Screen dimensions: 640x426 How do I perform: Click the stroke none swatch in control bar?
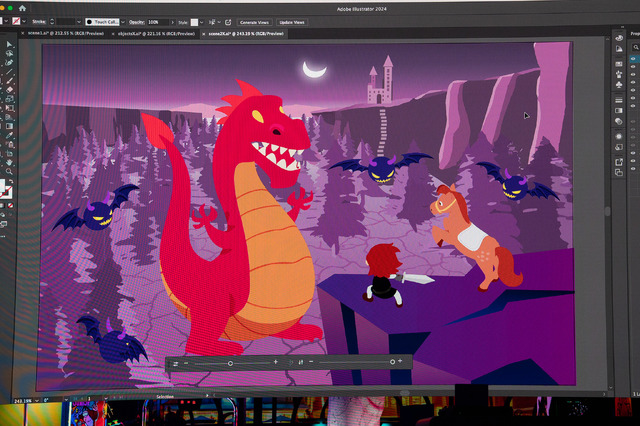coord(16,21)
